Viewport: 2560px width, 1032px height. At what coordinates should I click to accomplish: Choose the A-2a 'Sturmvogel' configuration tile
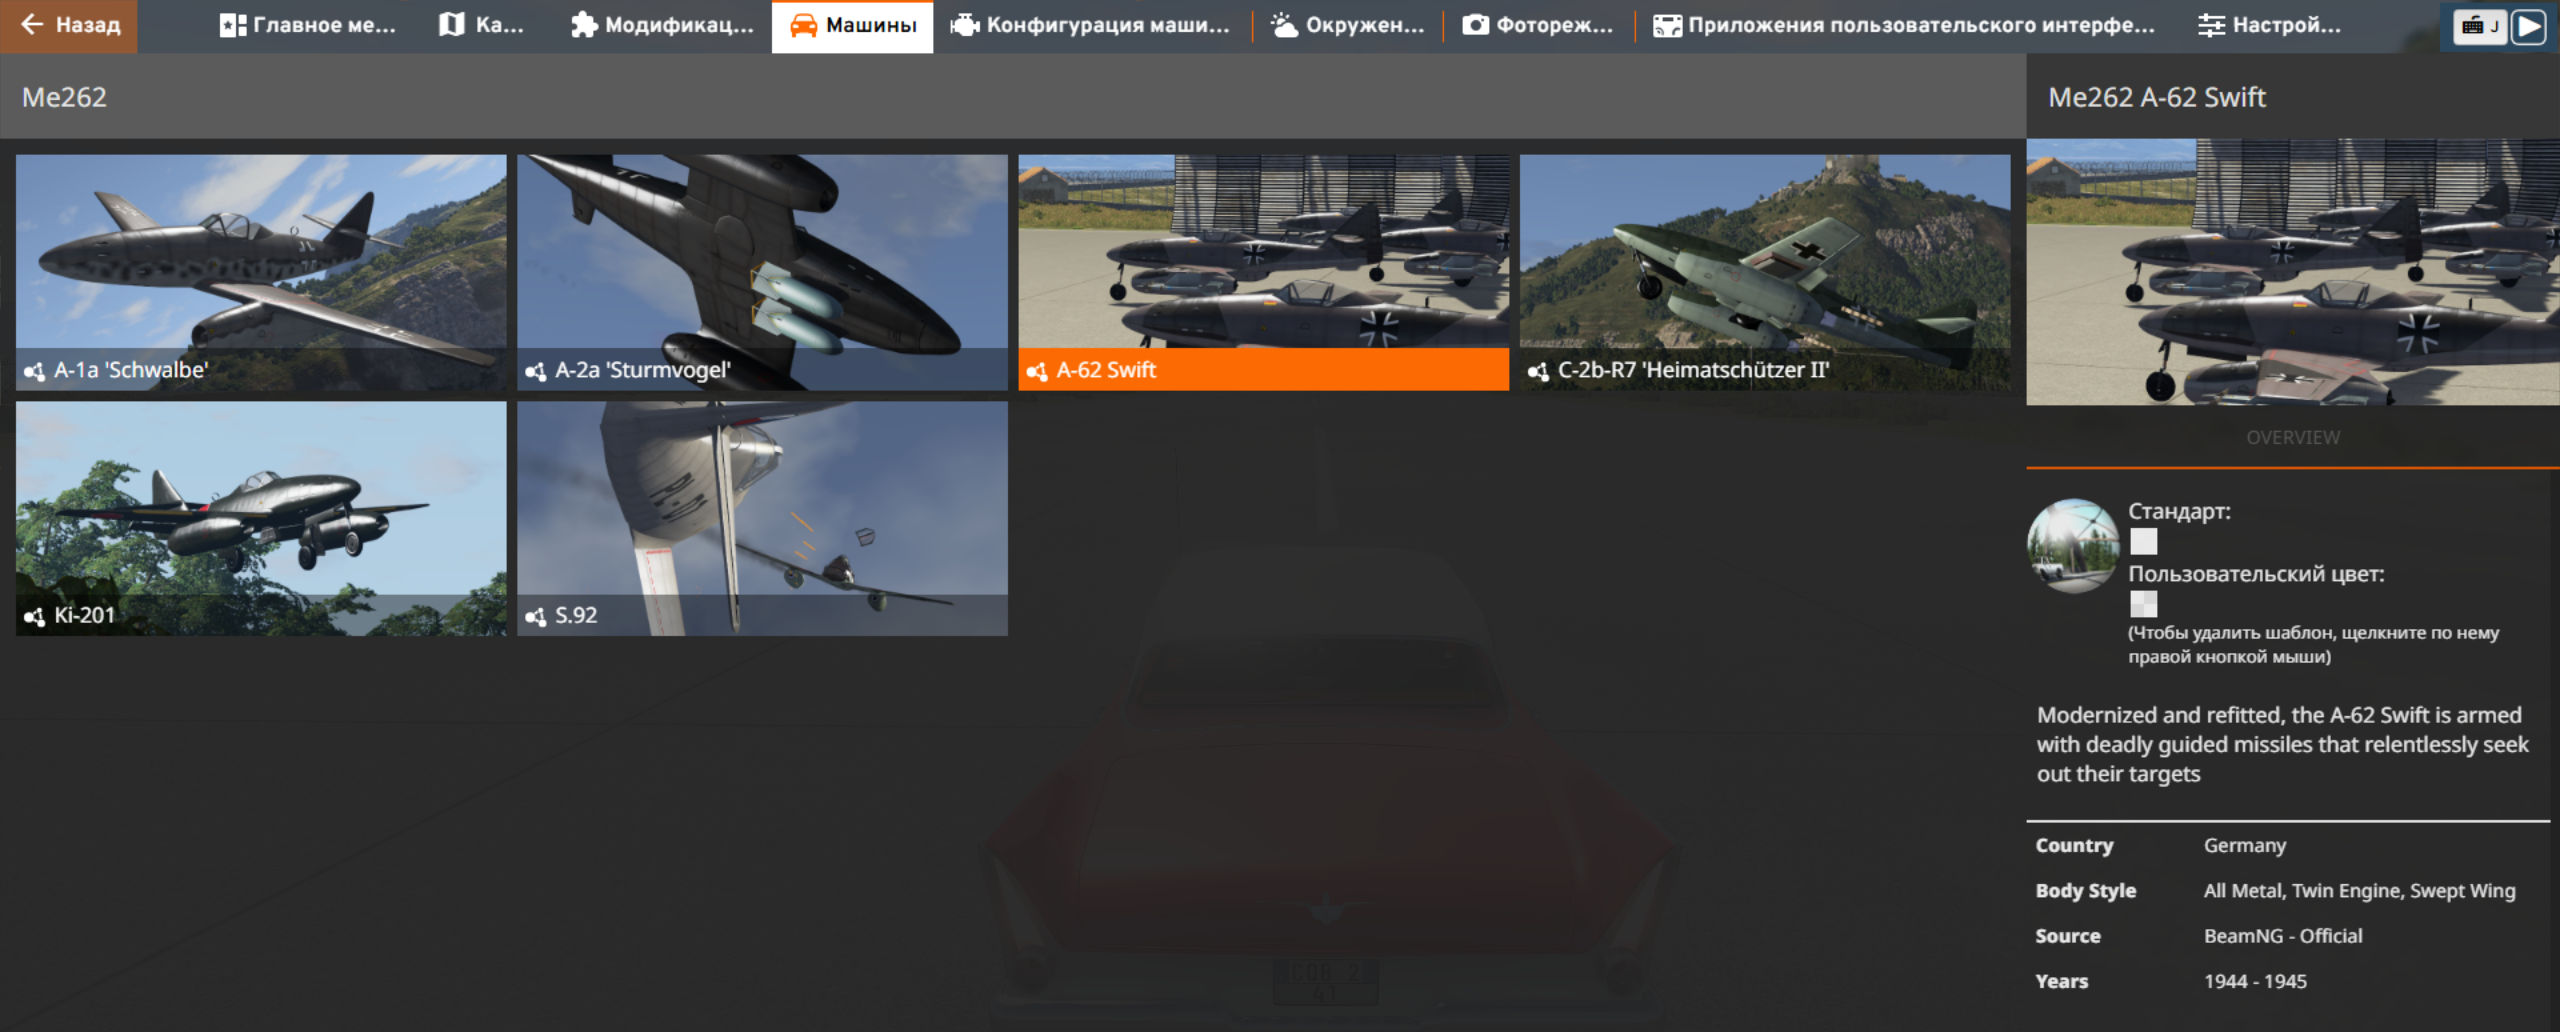(x=762, y=272)
